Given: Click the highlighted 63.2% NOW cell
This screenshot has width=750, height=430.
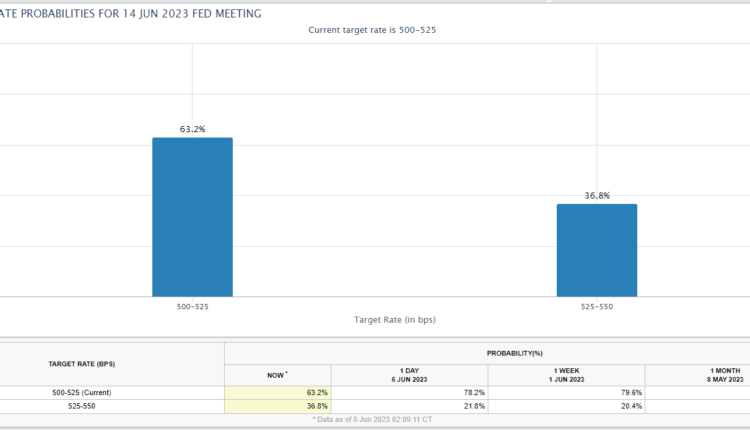Looking at the screenshot, I should point(278,392).
